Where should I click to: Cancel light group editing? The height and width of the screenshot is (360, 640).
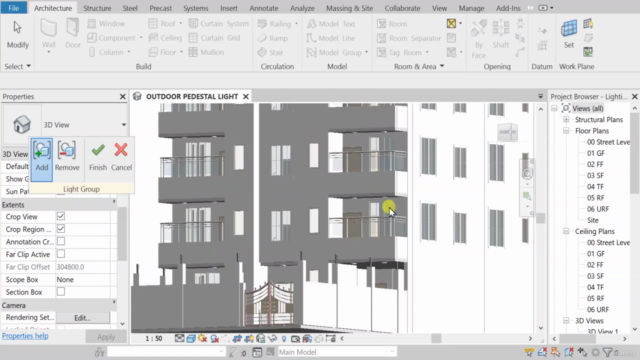pos(121,157)
